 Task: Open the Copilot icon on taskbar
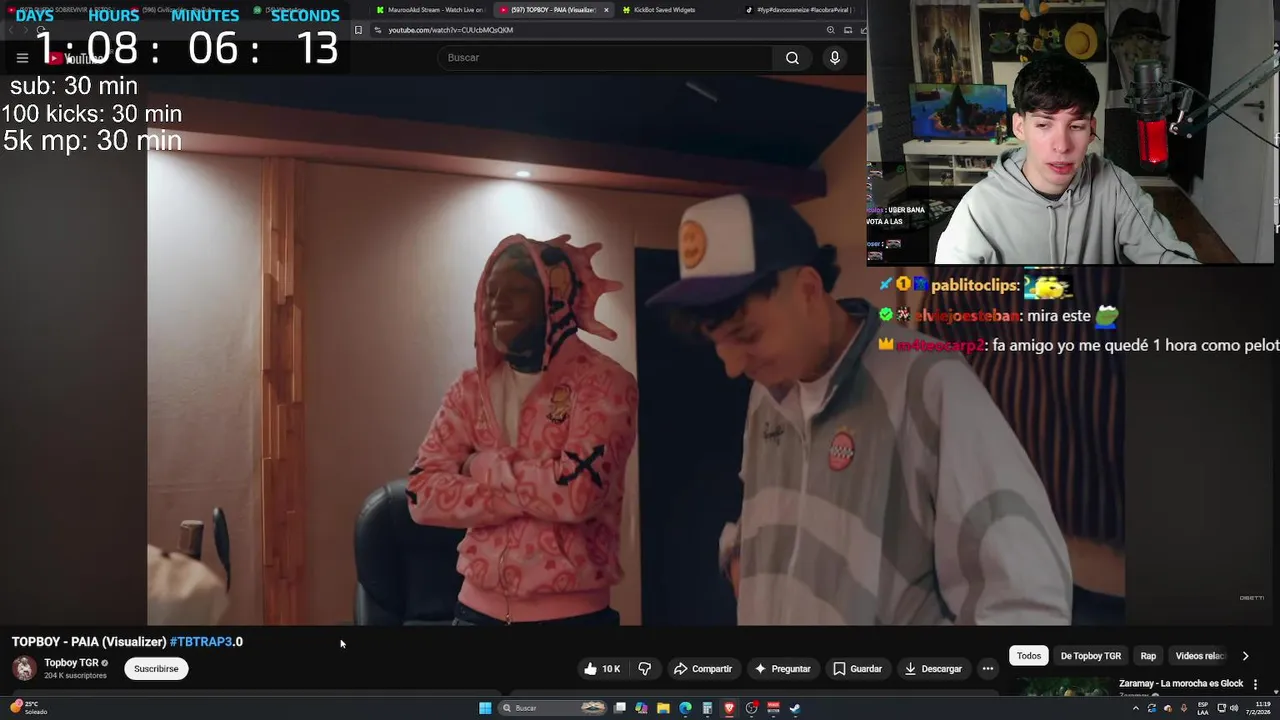tap(641, 708)
